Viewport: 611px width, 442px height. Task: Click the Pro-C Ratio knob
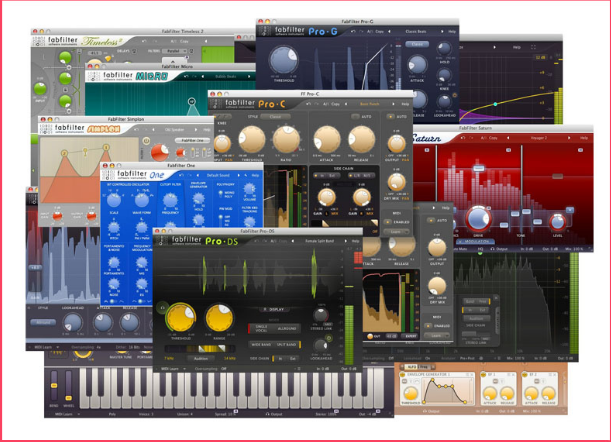tap(287, 139)
